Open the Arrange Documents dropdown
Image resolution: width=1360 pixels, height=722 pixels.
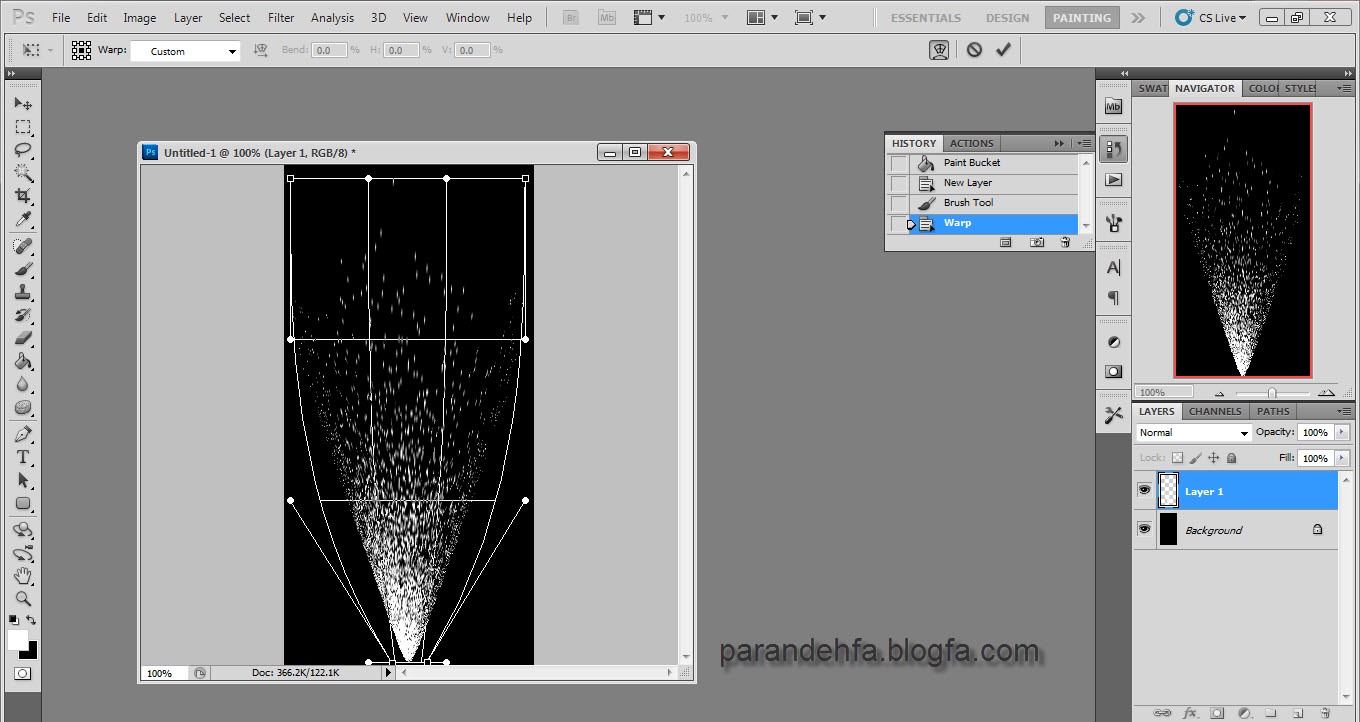tap(764, 17)
